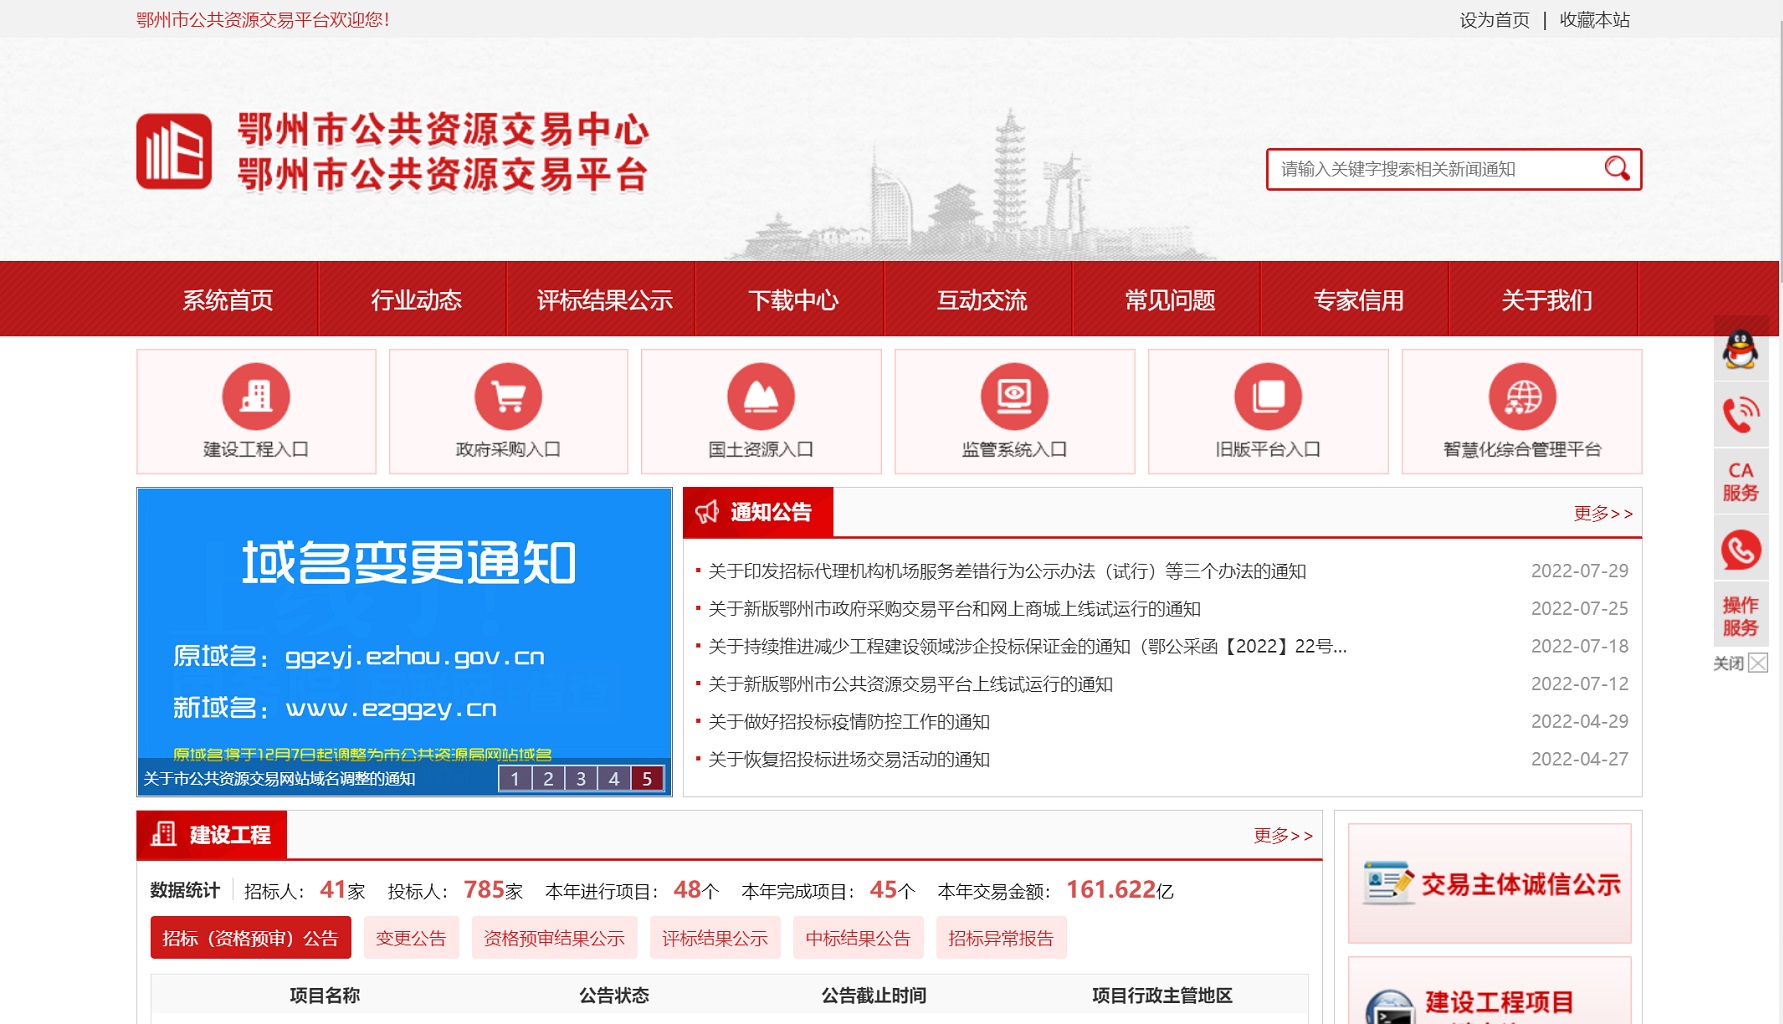Select carousel slide 3
Viewport: 1783px width, 1024px height.
pyautogui.click(x=581, y=778)
